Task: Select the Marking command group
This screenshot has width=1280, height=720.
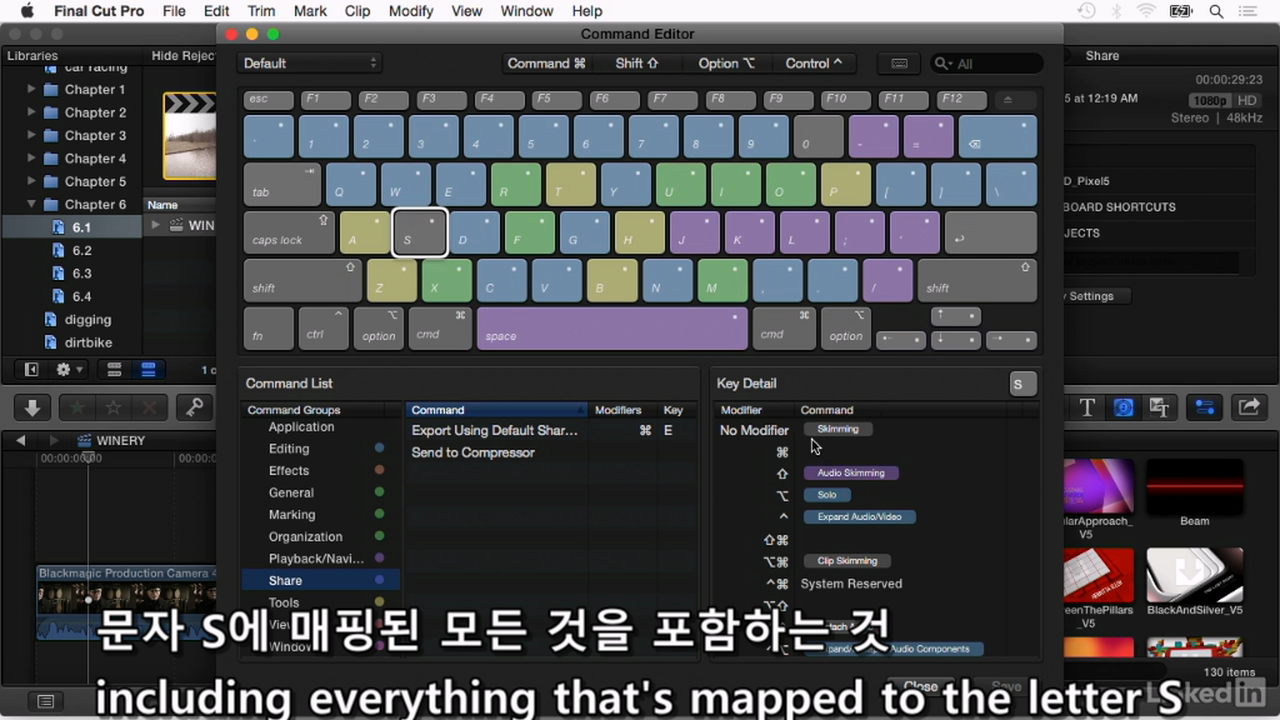Action: click(292, 515)
